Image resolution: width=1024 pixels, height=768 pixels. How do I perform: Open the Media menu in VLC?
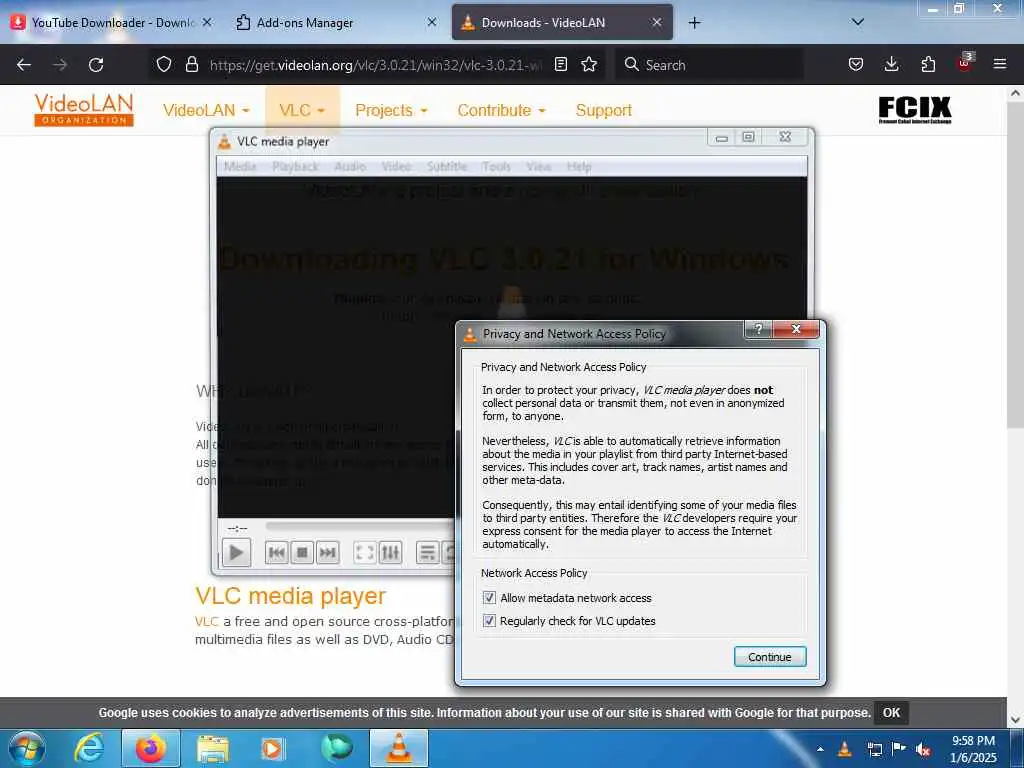click(240, 167)
